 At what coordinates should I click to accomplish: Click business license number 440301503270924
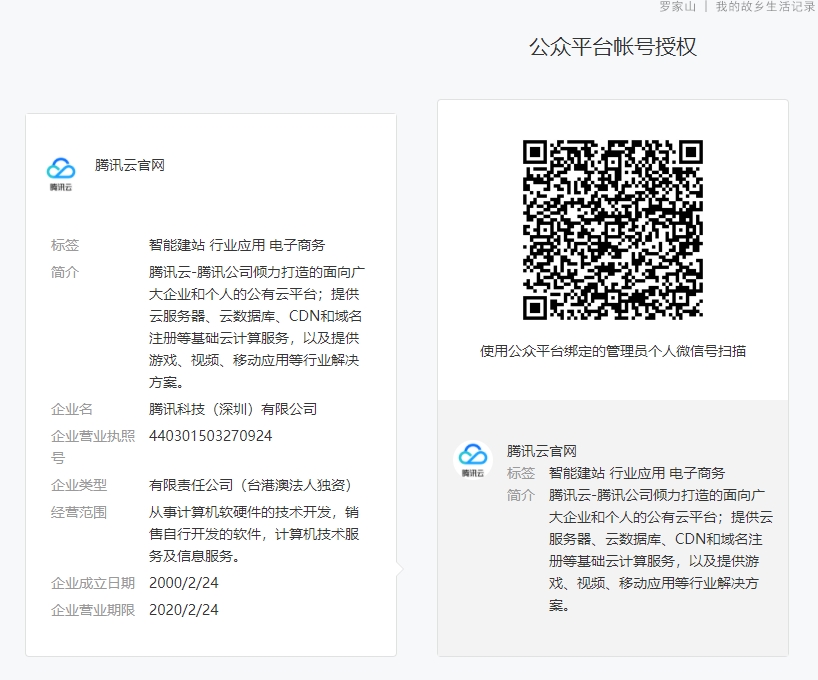point(210,436)
